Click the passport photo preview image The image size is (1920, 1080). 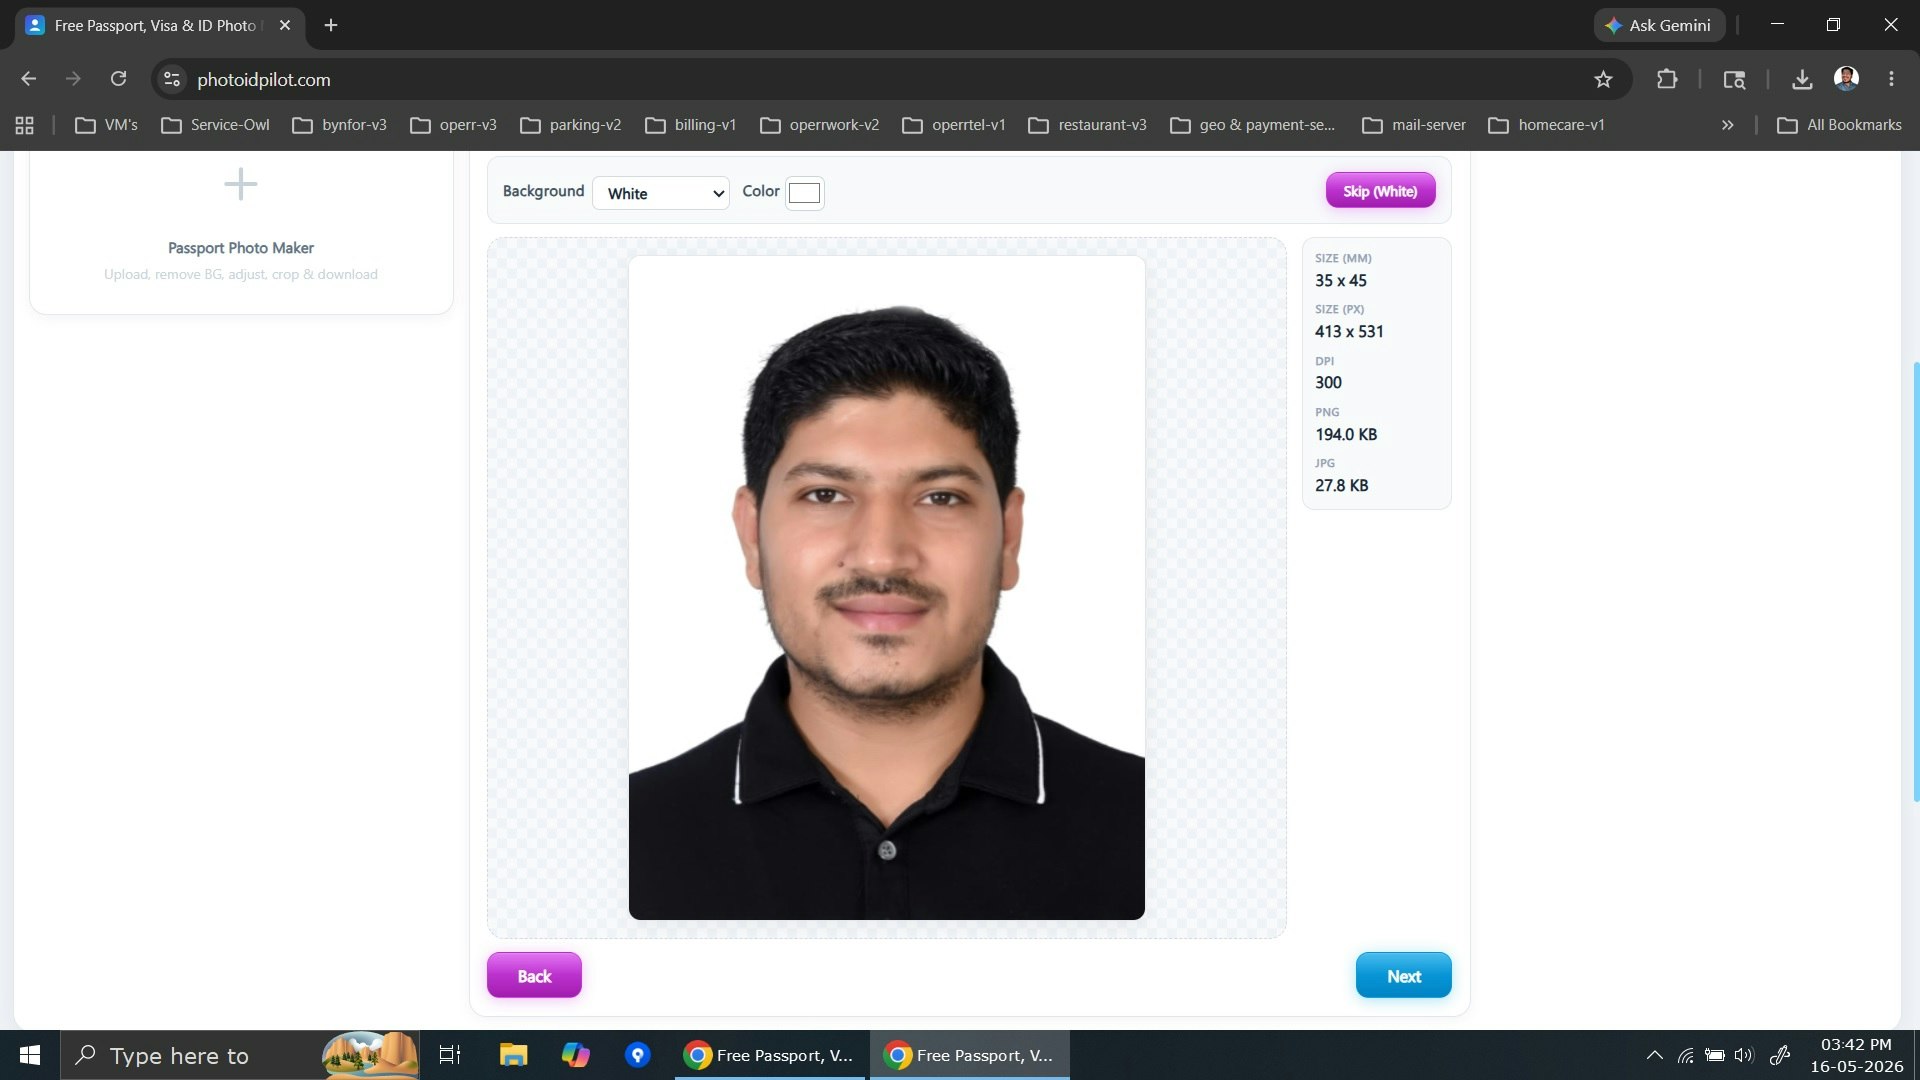click(x=886, y=588)
